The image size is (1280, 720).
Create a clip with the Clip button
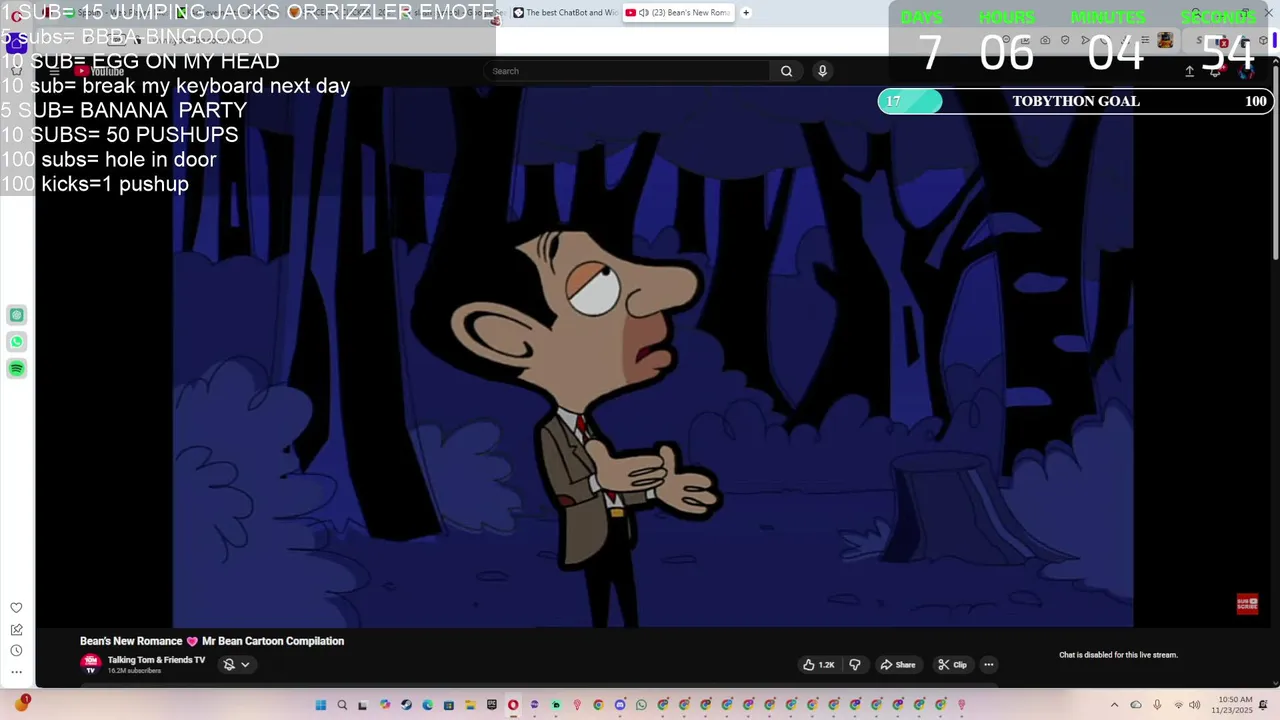(x=953, y=665)
